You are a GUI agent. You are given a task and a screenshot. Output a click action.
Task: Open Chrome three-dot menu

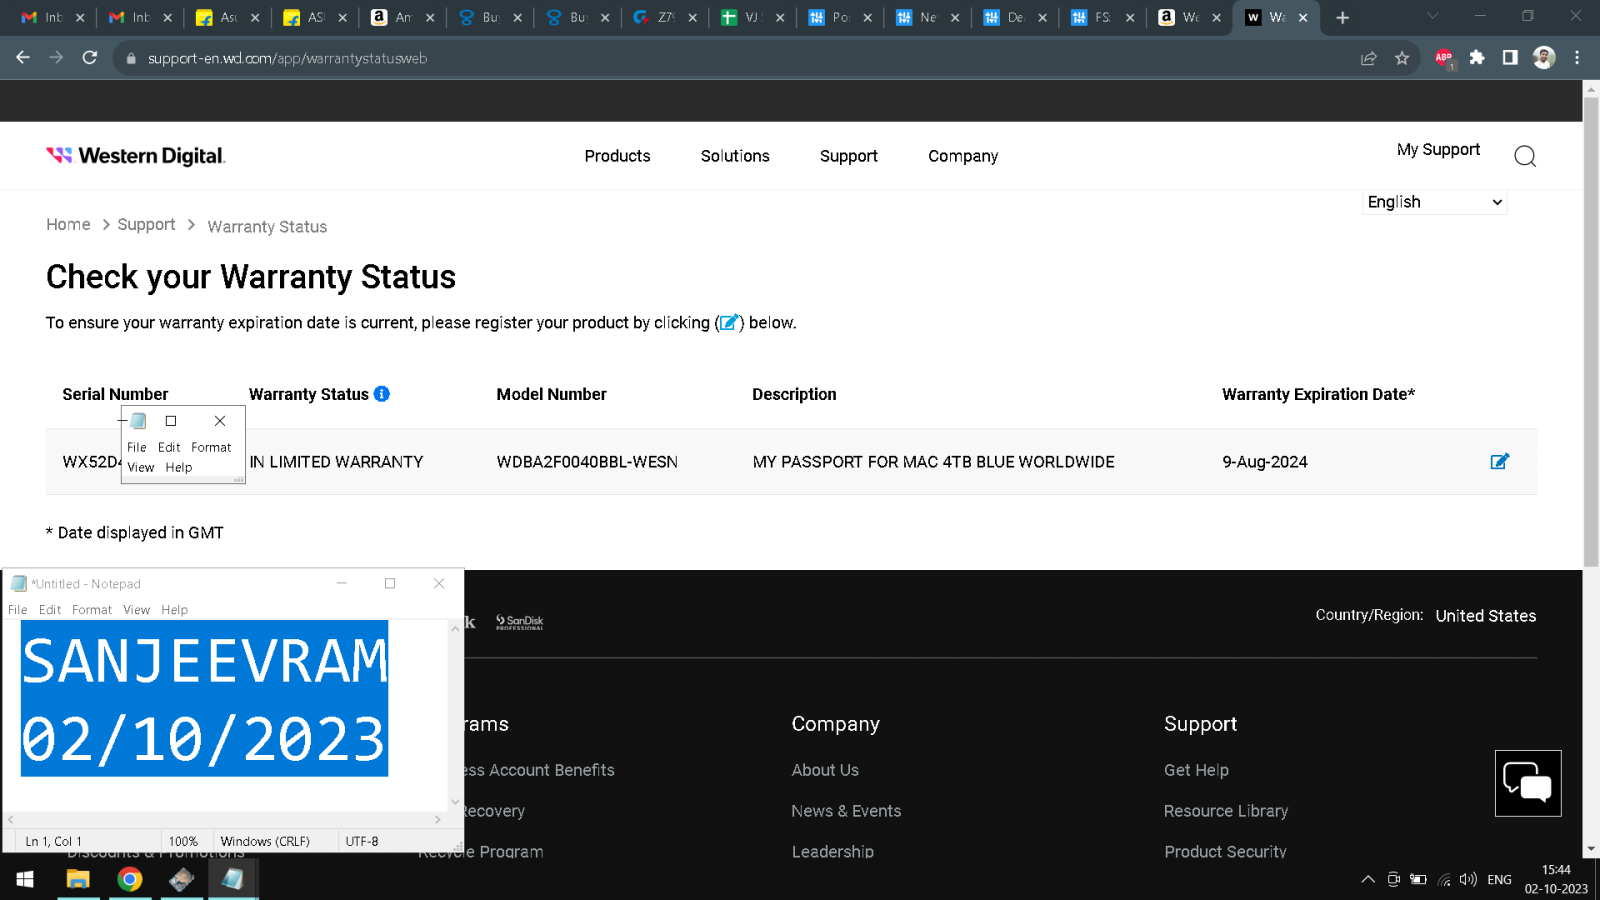tap(1577, 58)
